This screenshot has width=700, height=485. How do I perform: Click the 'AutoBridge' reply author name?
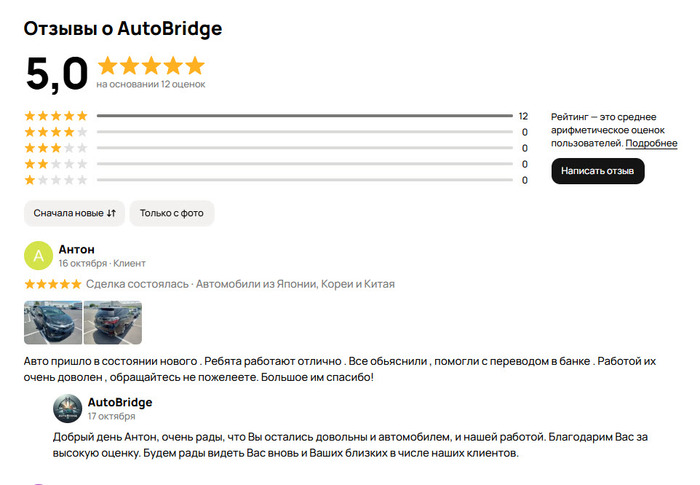tap(120, 402)
